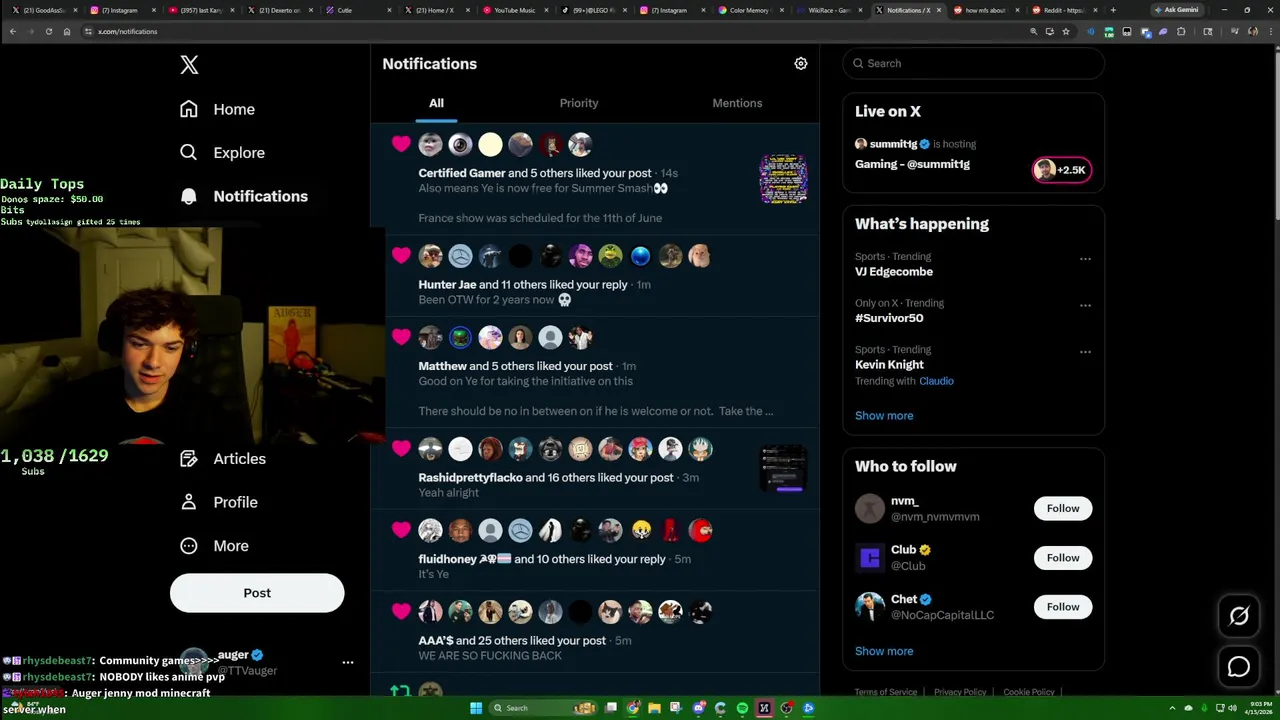Switch to the Color Memory browser tab
This screenshot has width=1280, height=720.
pos(749,10)
